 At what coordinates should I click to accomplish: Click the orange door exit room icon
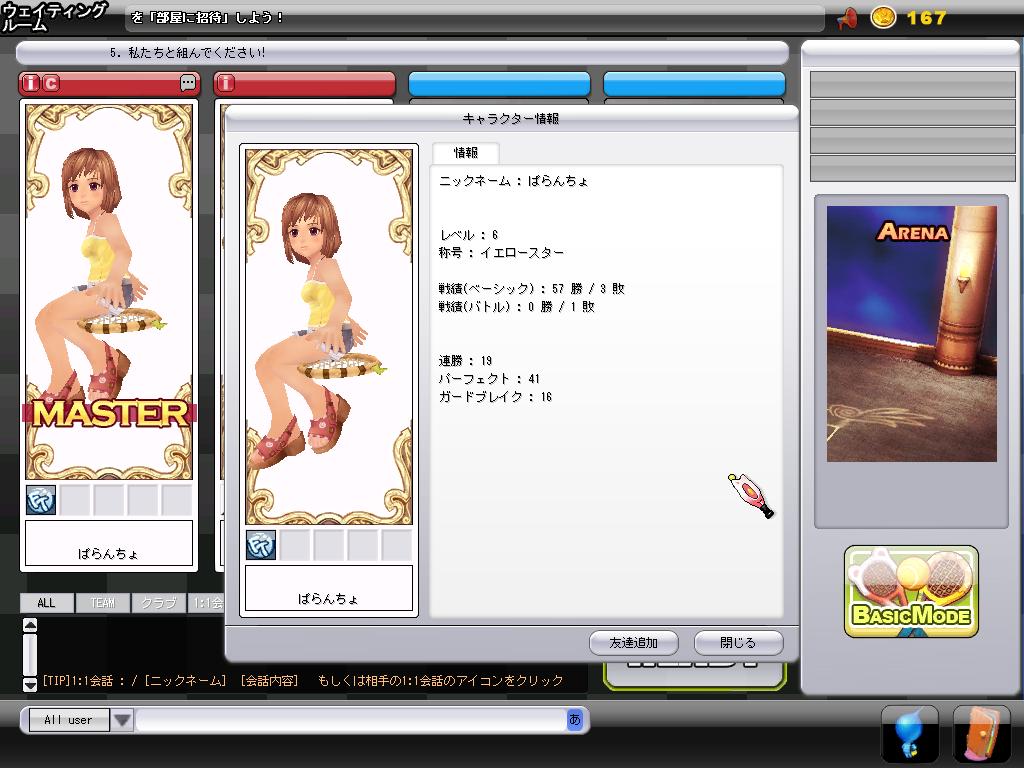pyautogui.click(x=981, y=735)
